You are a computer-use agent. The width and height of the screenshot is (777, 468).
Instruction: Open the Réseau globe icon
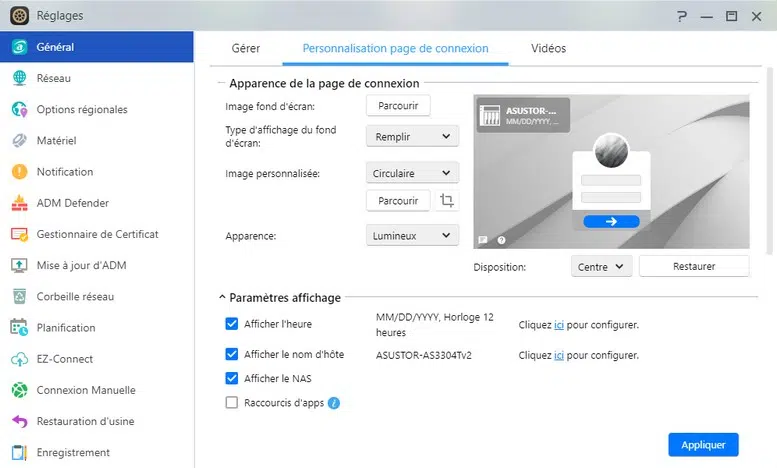[x=19, y=78]
